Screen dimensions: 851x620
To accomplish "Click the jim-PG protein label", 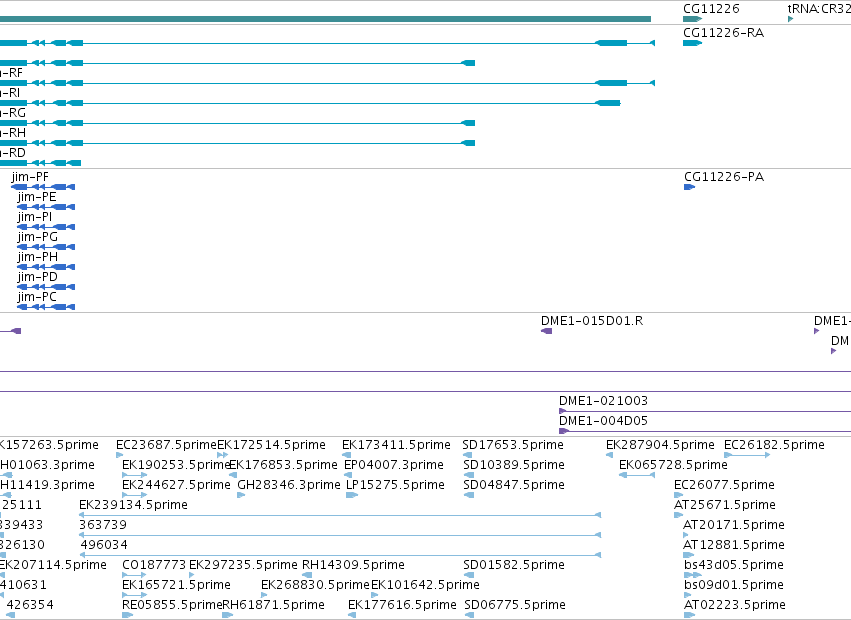I will (37, 237).
